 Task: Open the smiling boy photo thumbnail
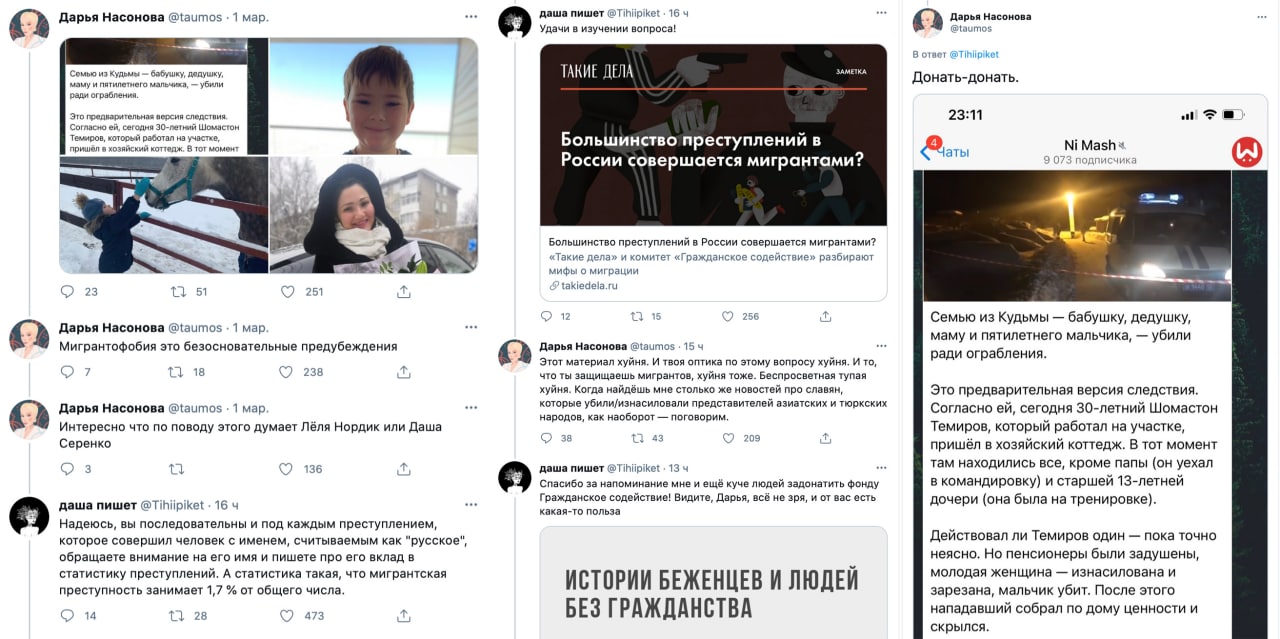tap(373, 96)
